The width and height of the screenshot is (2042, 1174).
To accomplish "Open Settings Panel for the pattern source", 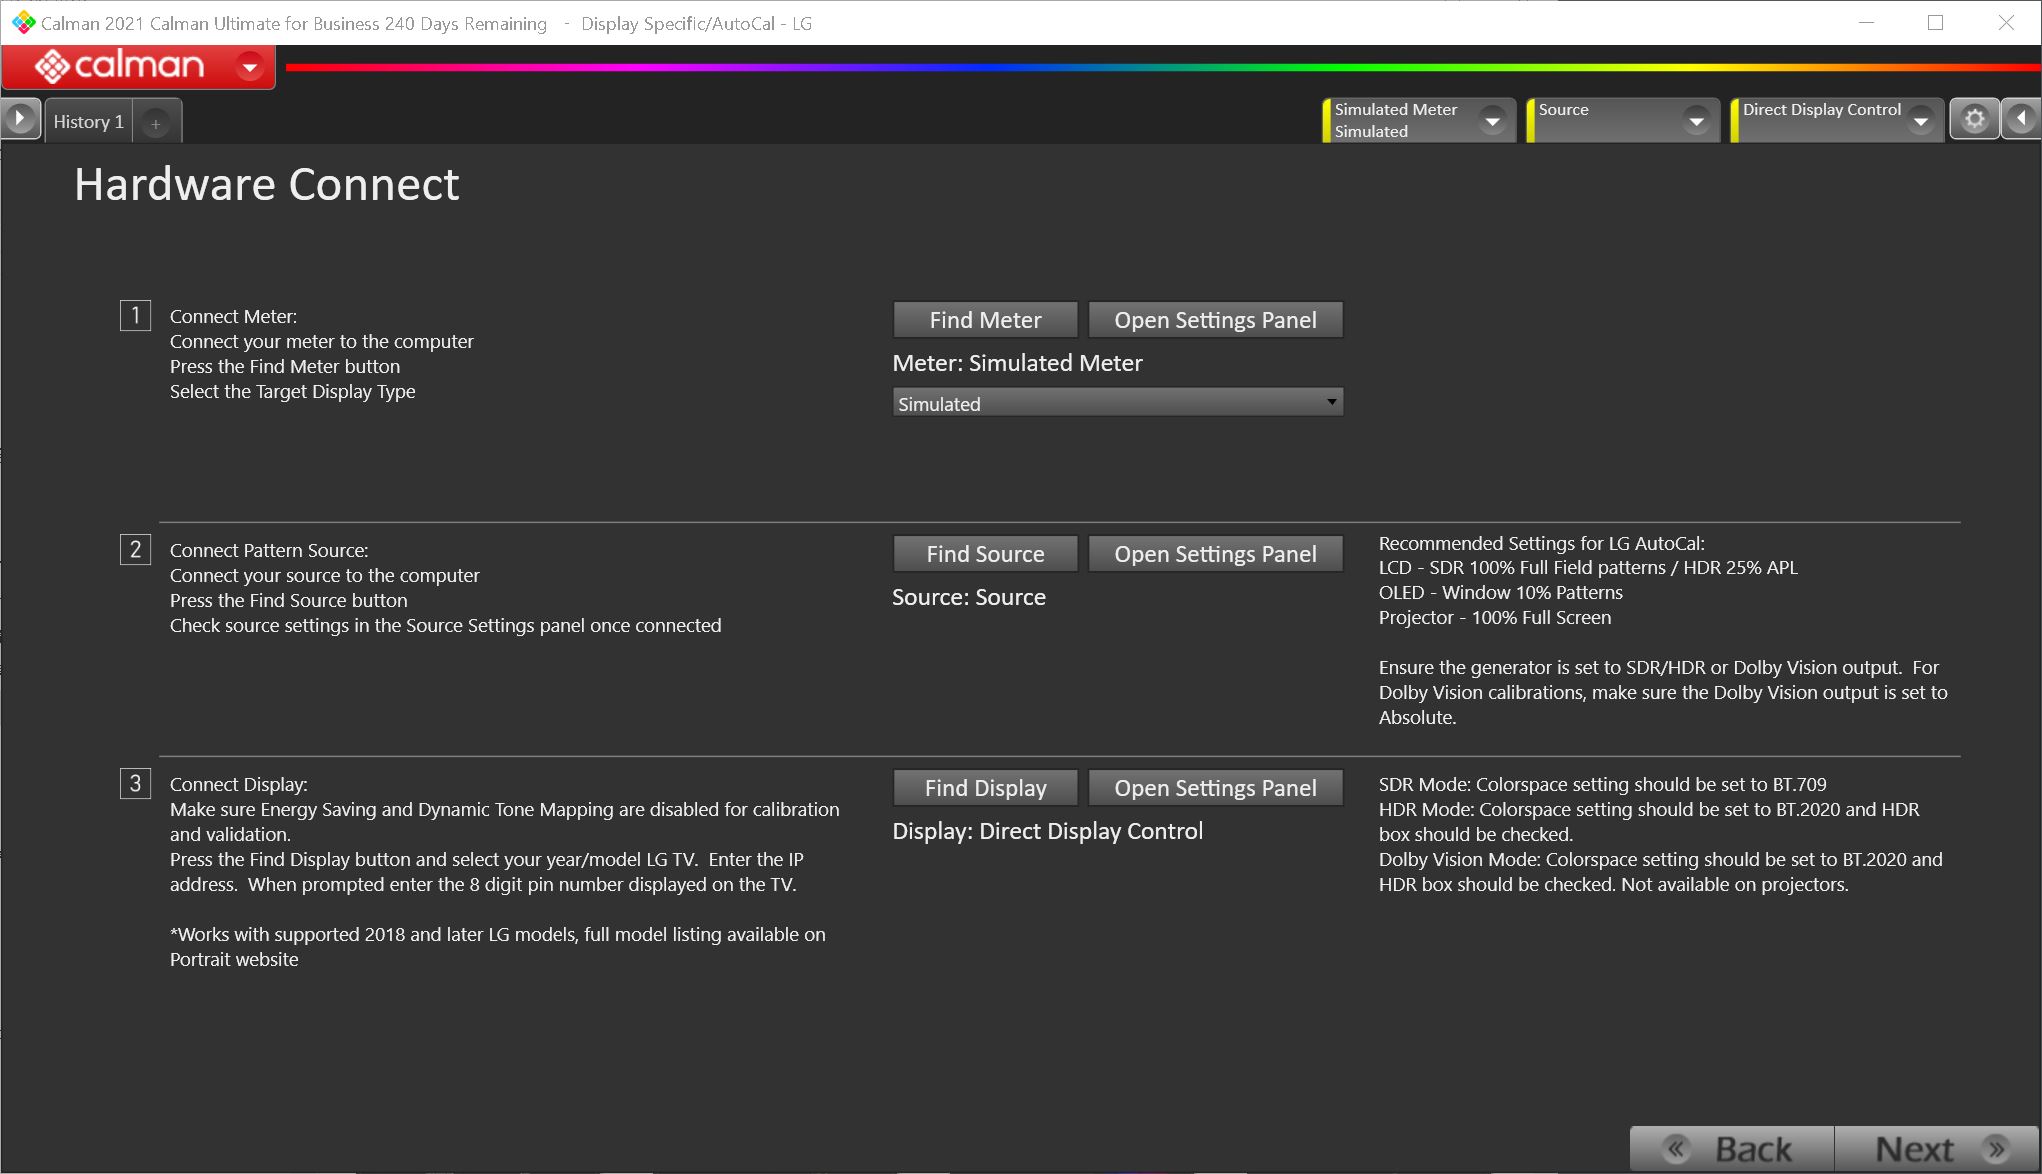I will pyautogui.click(x=1214, y=554).
